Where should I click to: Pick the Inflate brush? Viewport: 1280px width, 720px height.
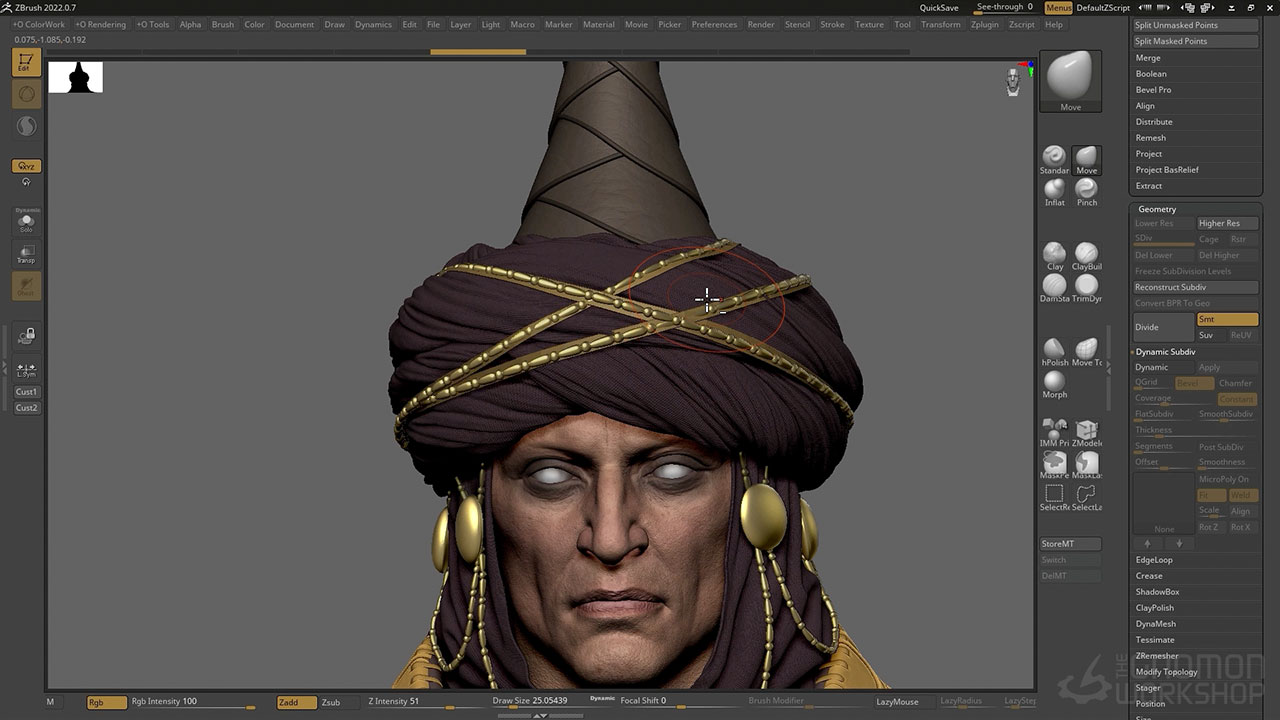[x=1054, y=190]
